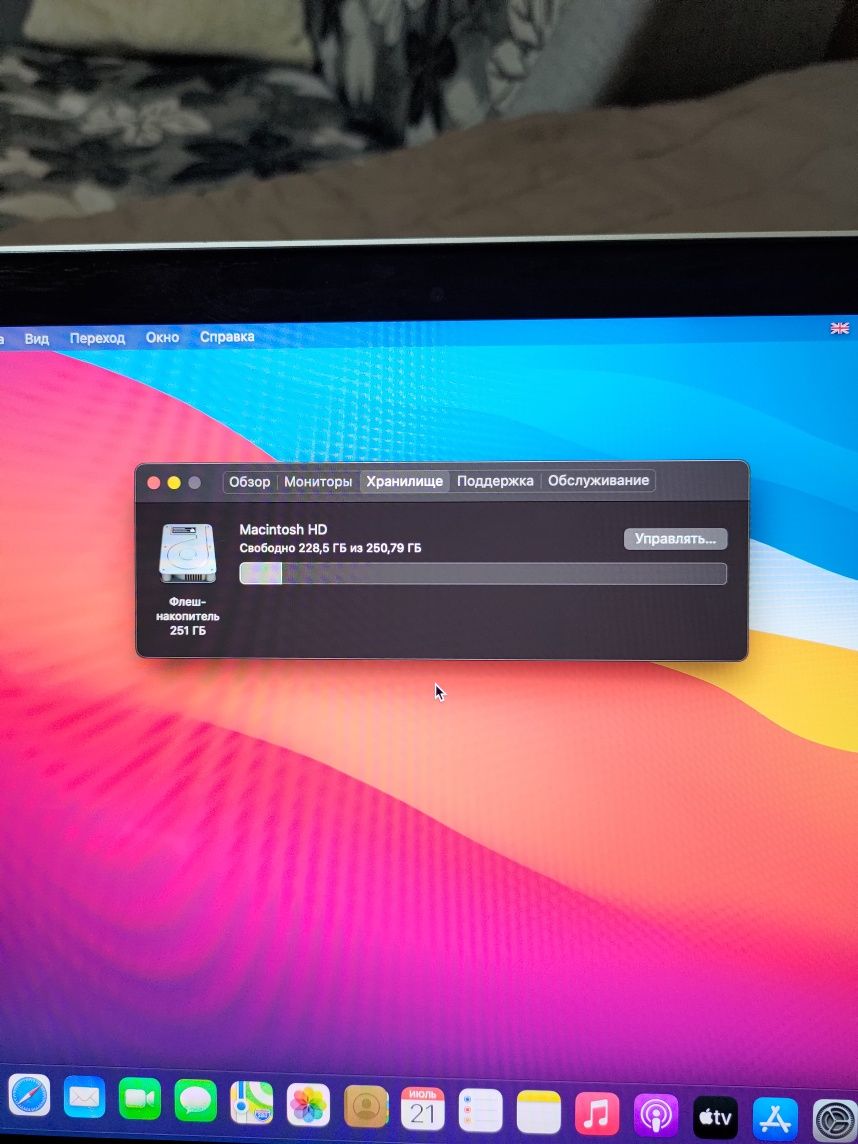Open the Обслуживание tab
This screenshot has height=1144, width=858.
click(x=598, y=481)
